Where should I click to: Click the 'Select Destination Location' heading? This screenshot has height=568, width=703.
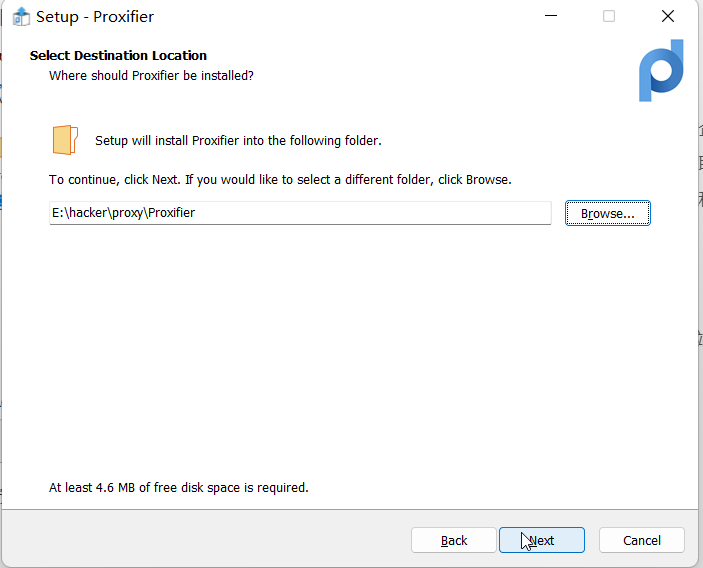click(x=118, y=56)
